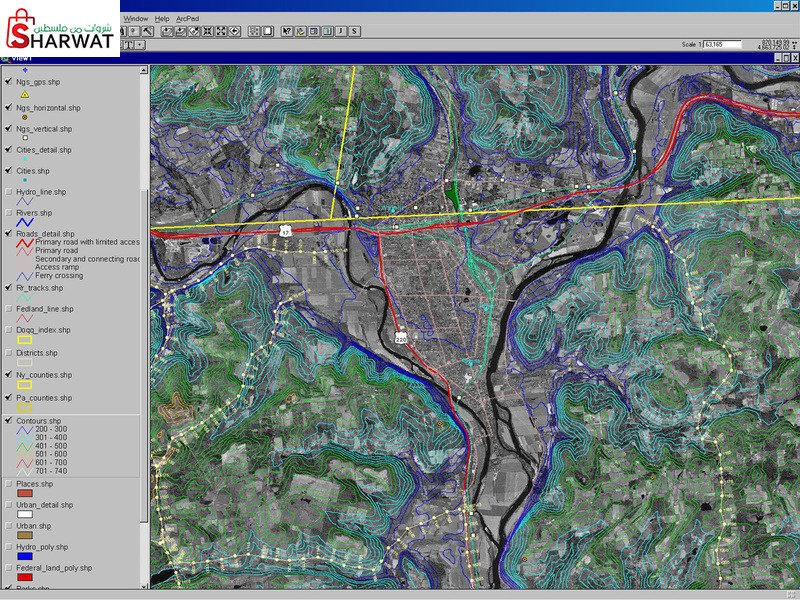
Task: Click Zoom to Previous Extent button
Action: pos(235,31)
